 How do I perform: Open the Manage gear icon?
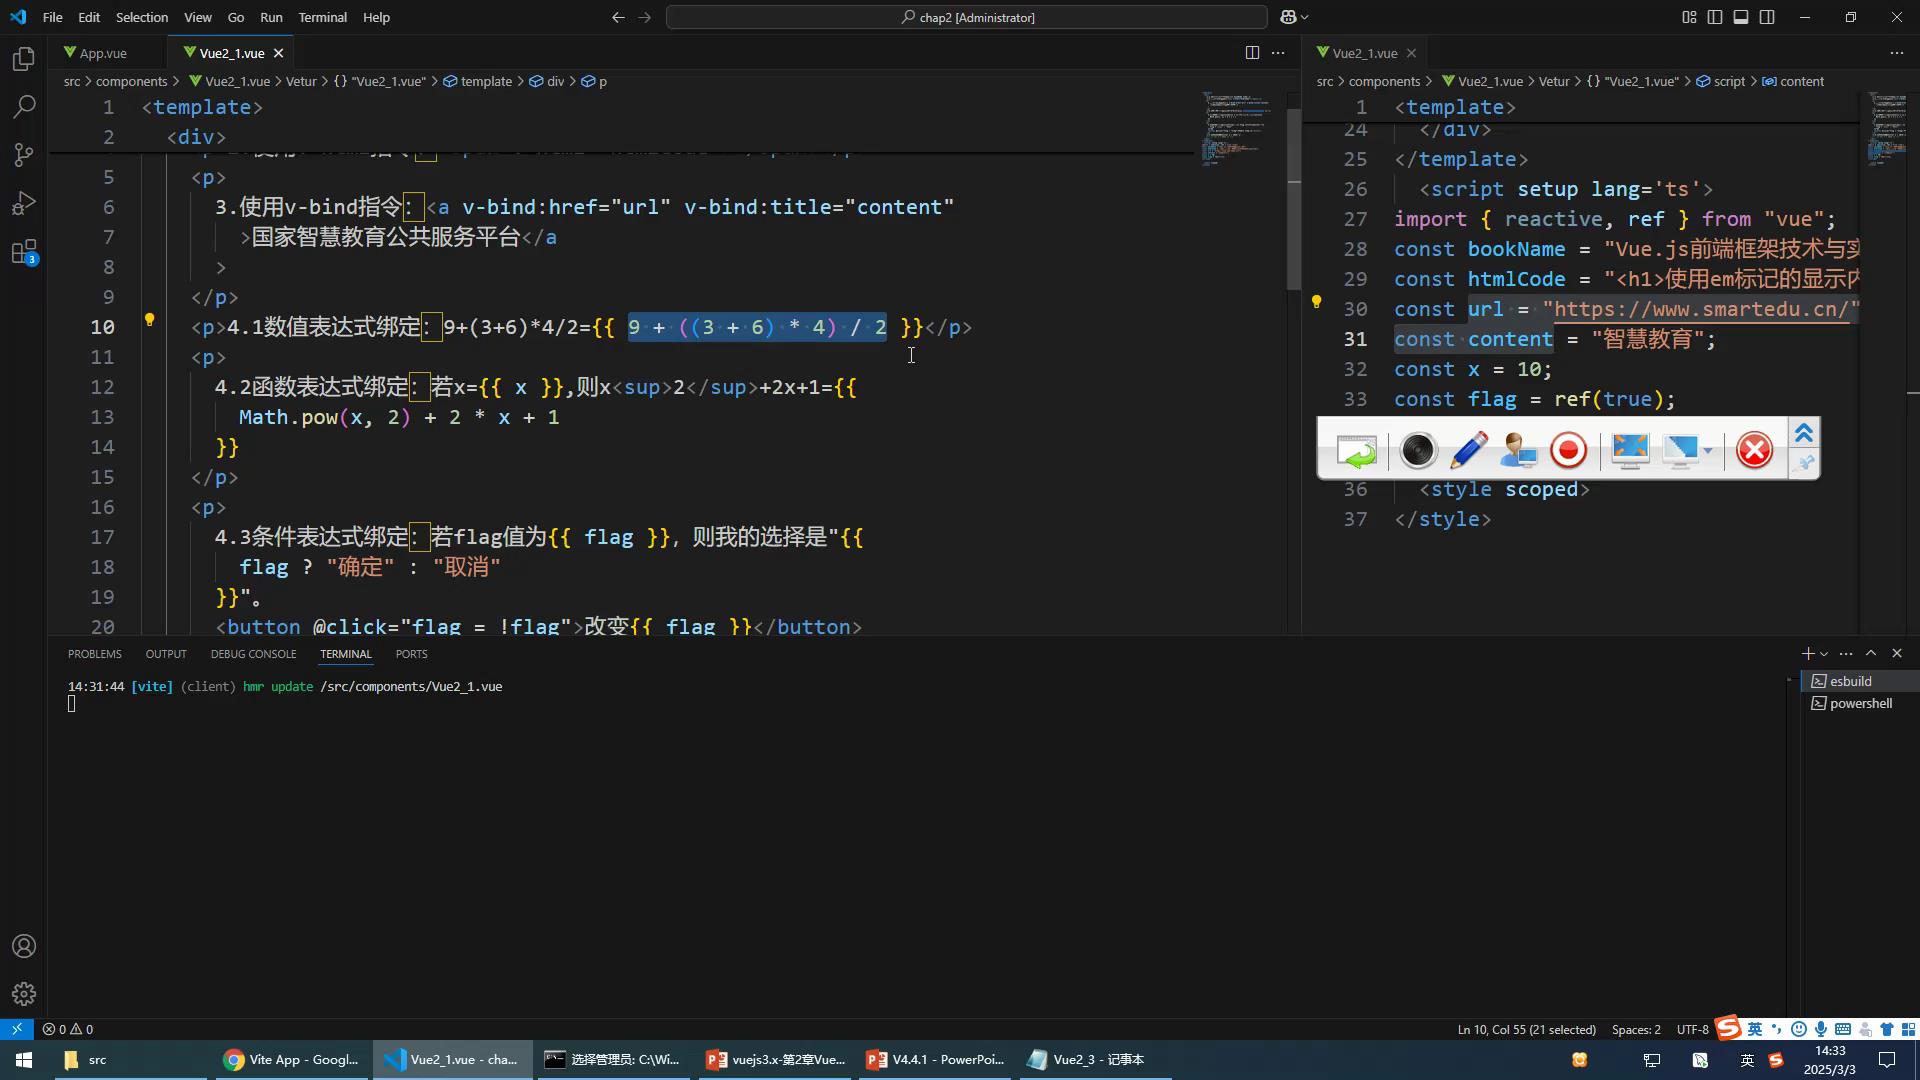click(24, 994)
